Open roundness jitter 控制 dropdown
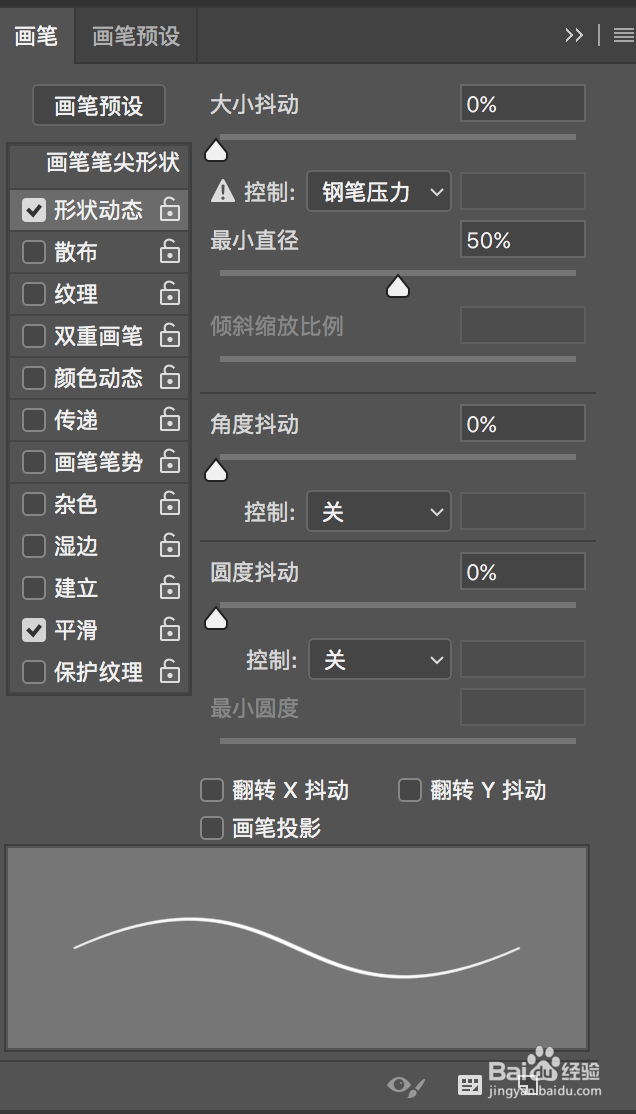 point(379,659)
